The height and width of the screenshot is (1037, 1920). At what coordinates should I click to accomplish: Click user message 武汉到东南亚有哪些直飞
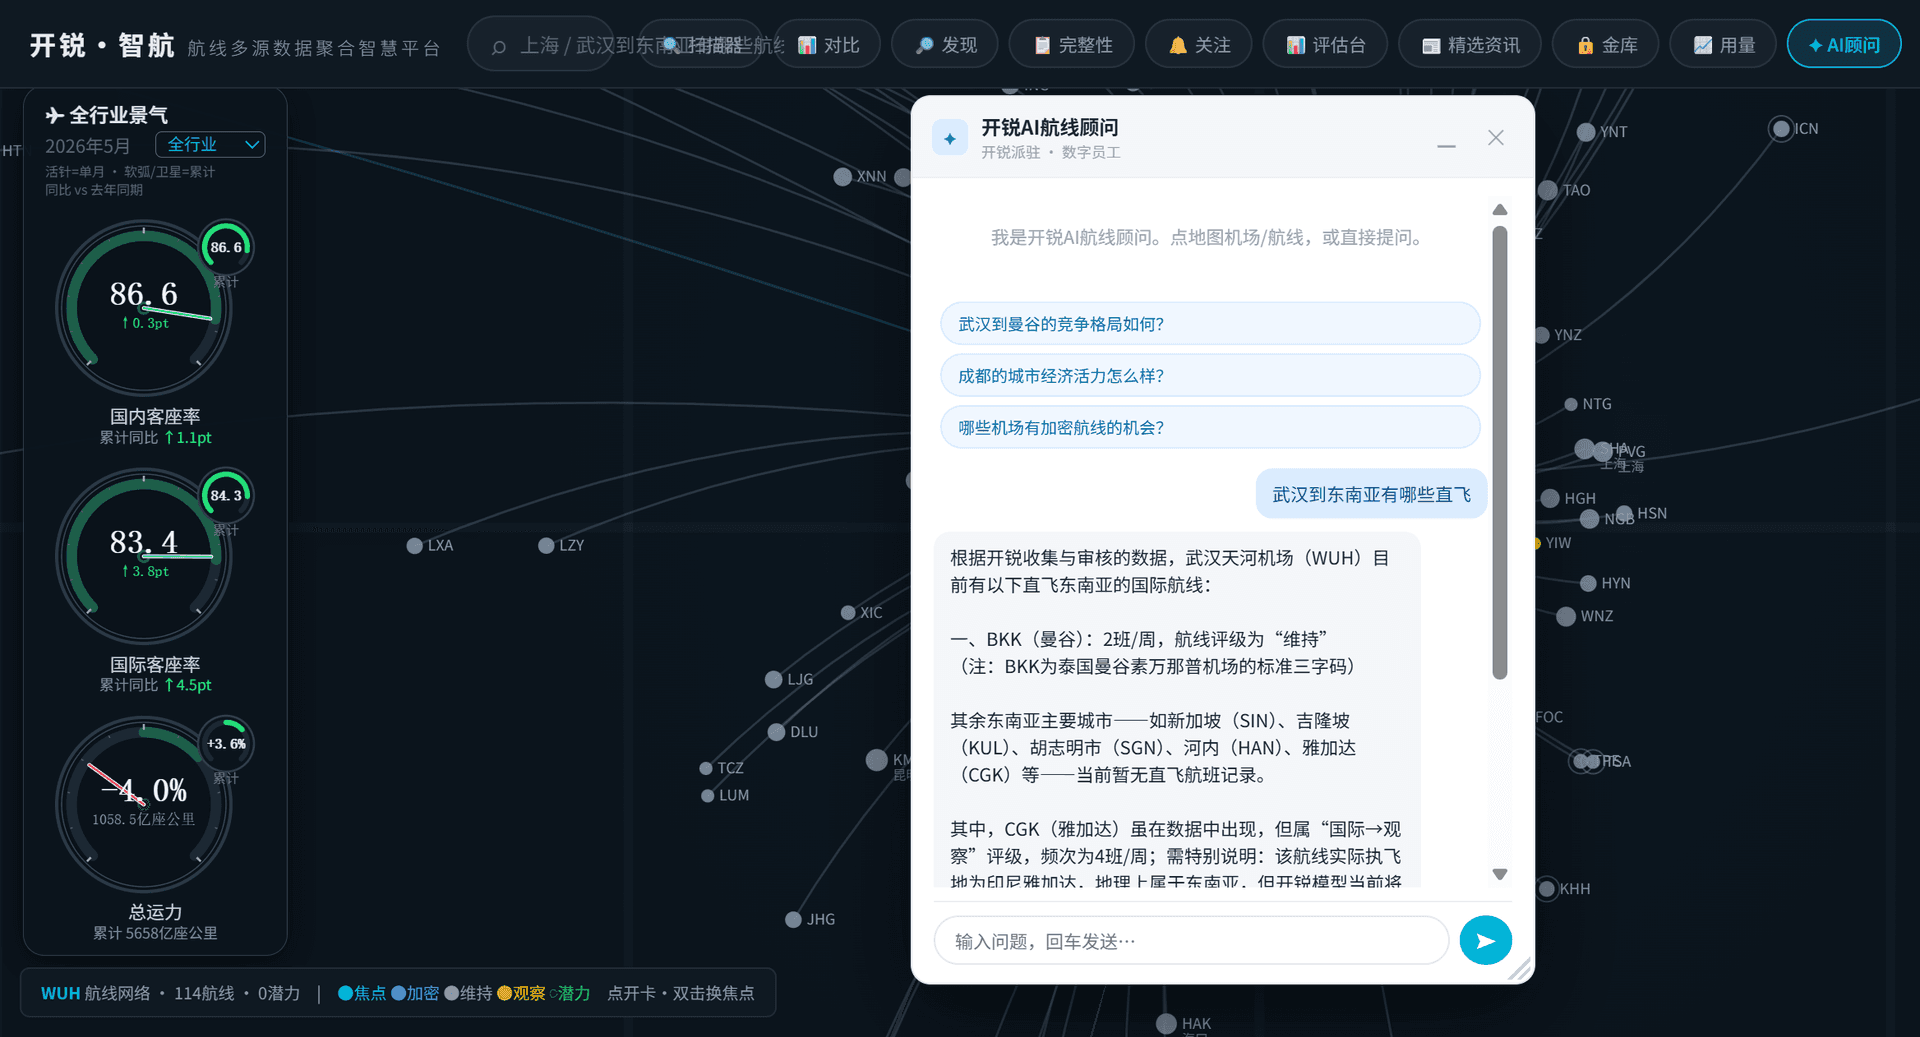(x=1371, y=495)
